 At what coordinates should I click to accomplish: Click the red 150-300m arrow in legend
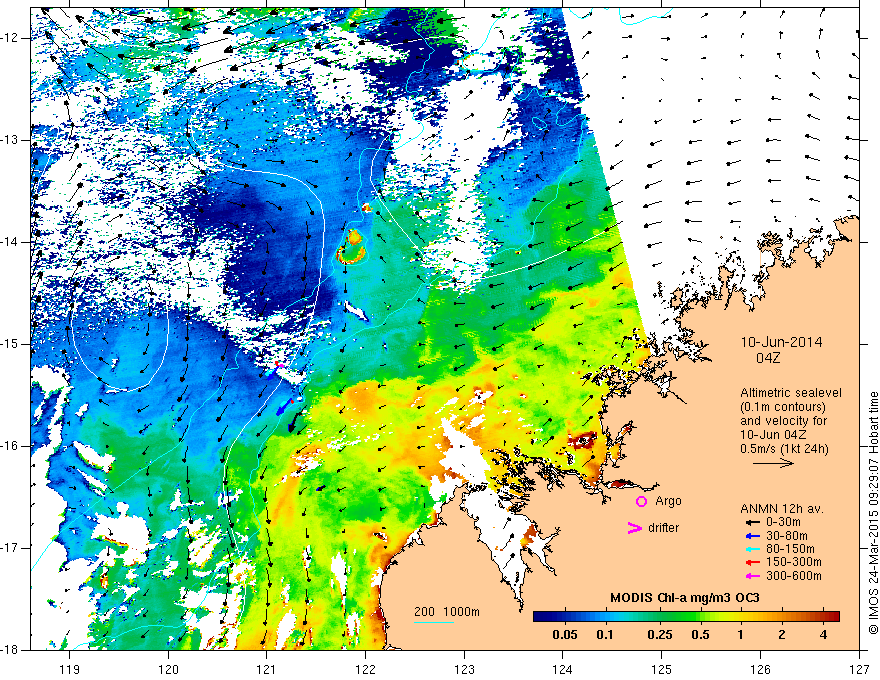[x=751, y=562]
